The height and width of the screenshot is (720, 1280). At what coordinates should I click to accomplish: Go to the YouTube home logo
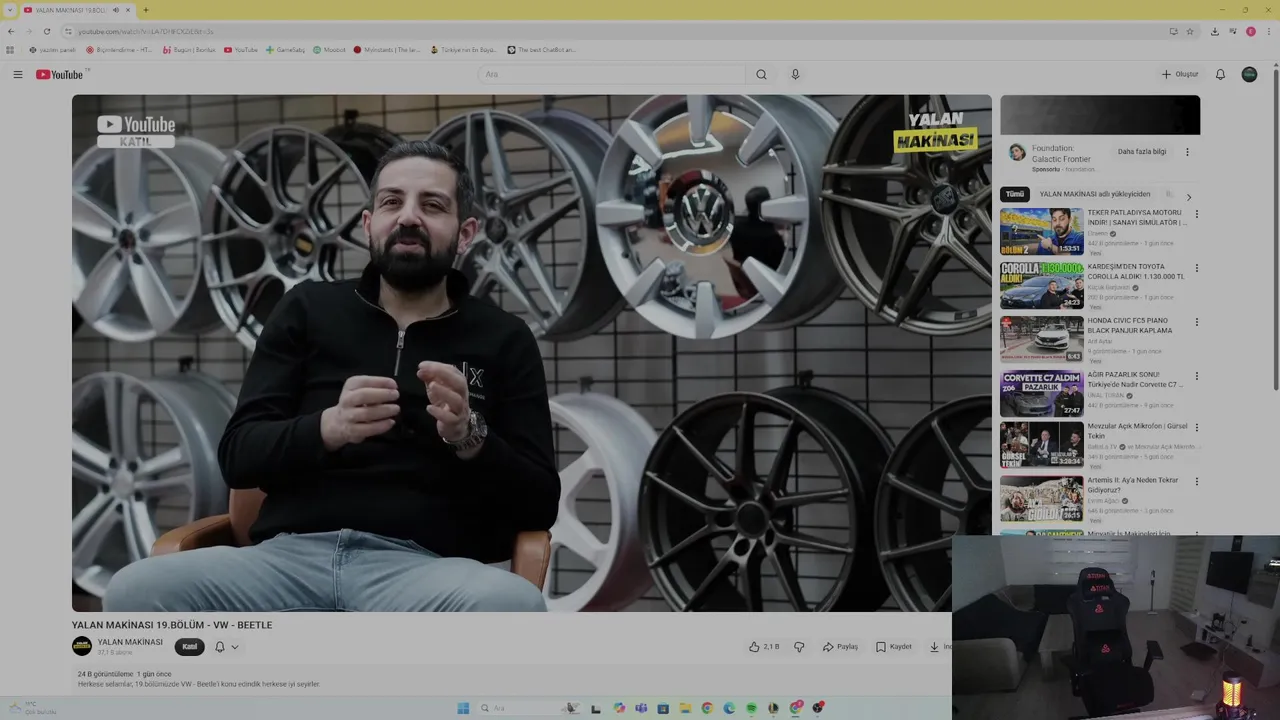tap(60, 74)
